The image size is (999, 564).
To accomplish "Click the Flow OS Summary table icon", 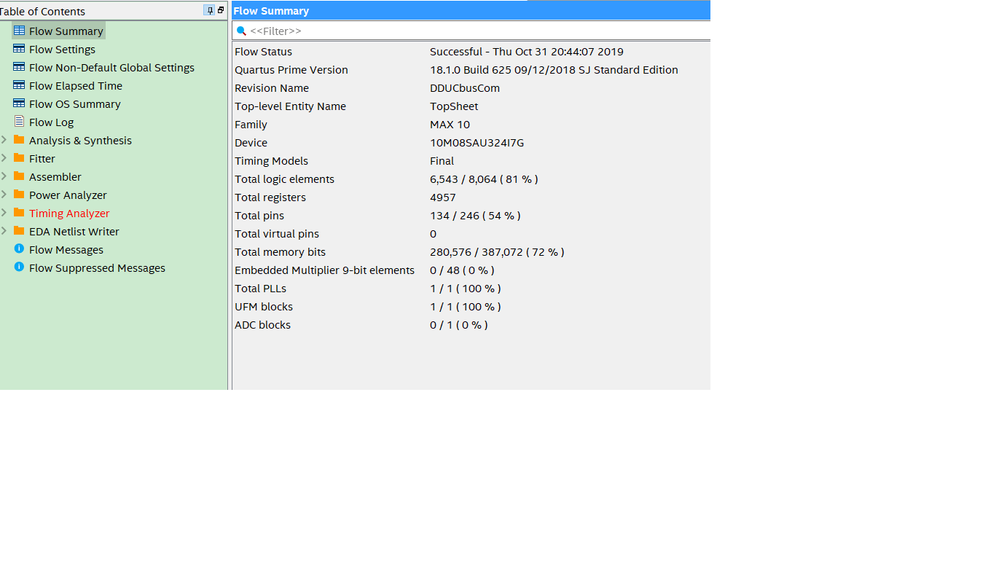I will pos(19,103).
